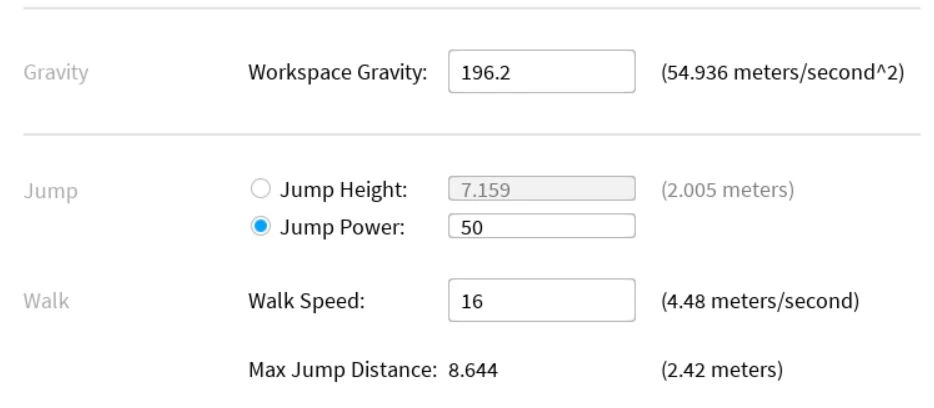Click the Jump section heading
934x408 pixels.
click(44, 190)
